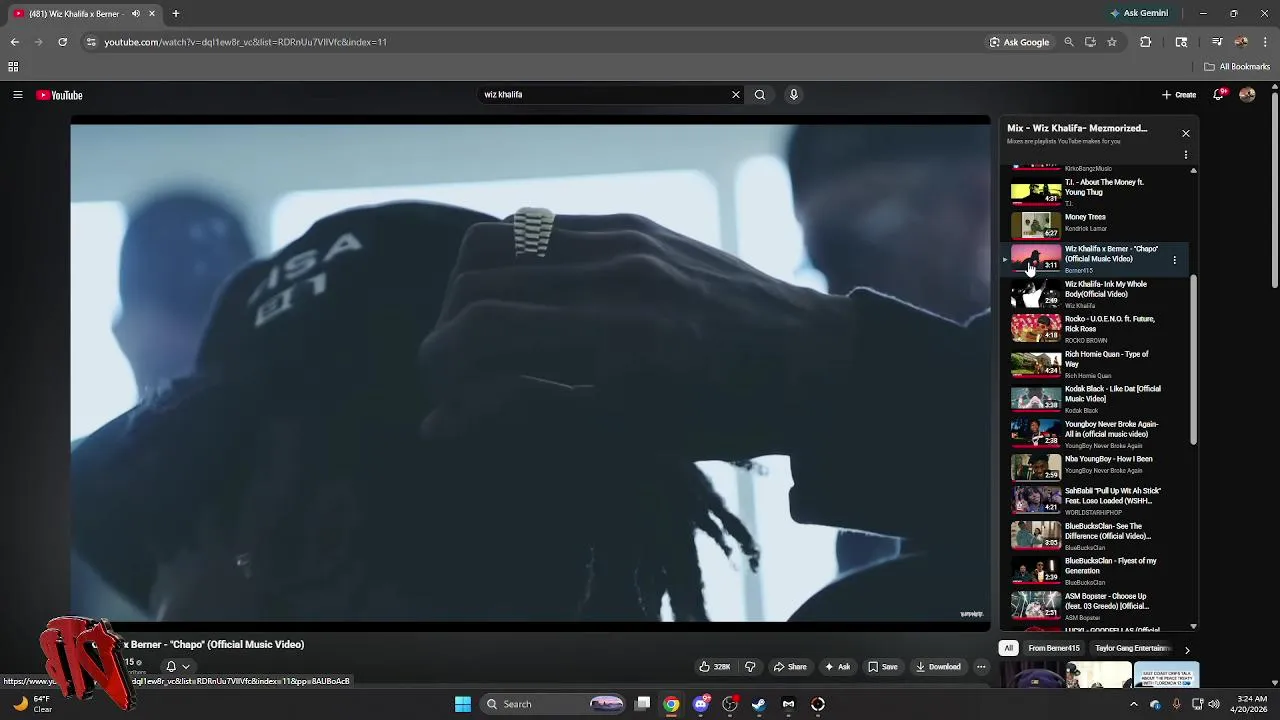Viewport: 1280px width, 720px height.
Task: Play 'T.I. - About The Money' from the mix
Action: click(x=1097, y=192)
